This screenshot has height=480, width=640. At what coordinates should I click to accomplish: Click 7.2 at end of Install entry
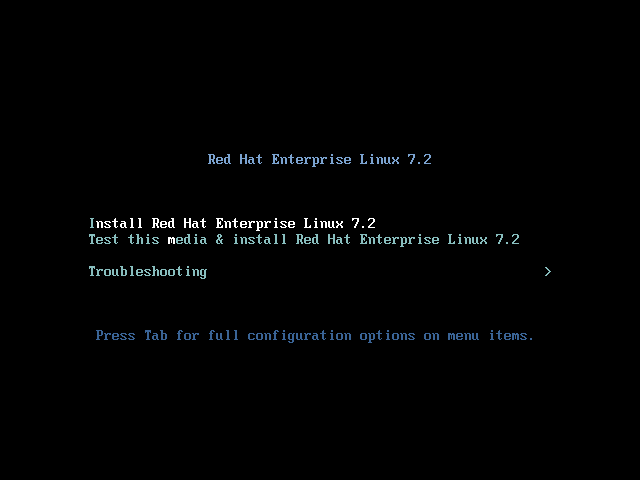pyautogui.click(x=364, y=223)
